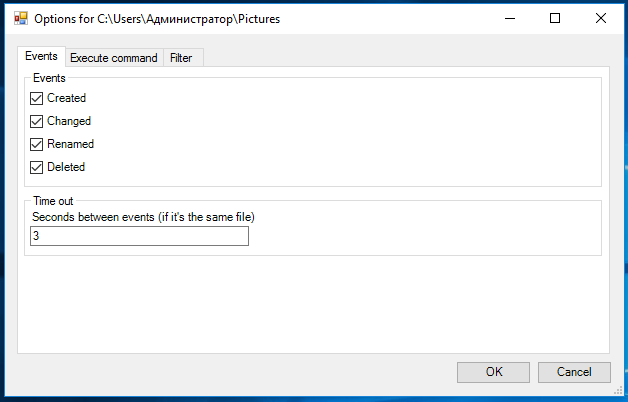
Task: Uncheck the Created event checkbox
Action: tap(36, 98)
